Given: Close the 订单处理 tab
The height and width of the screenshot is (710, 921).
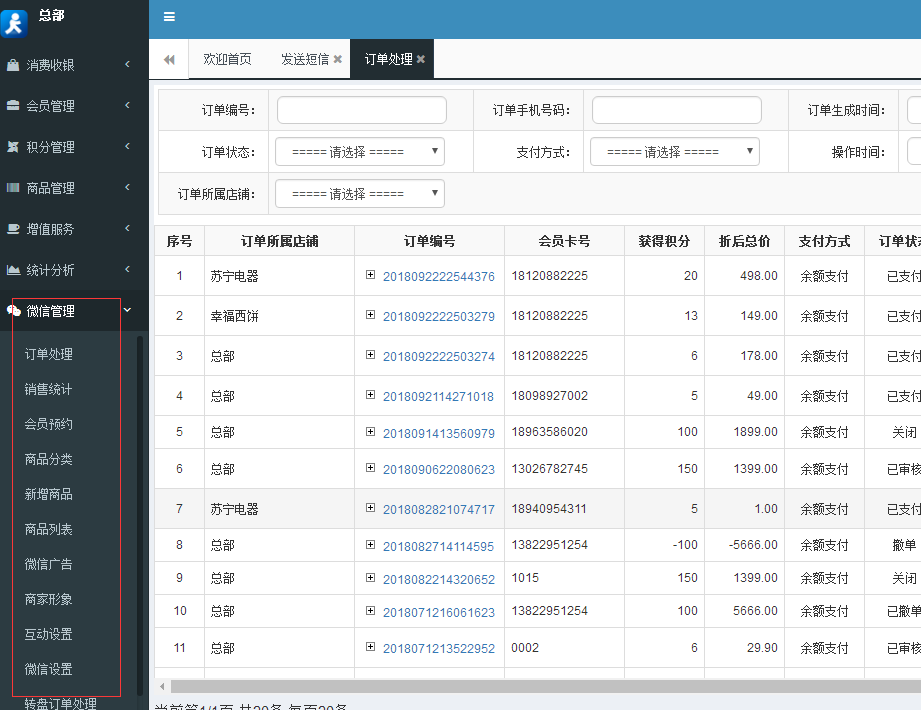Looking at the screenshot, I should pyautogui.click(x=420, y=58).
